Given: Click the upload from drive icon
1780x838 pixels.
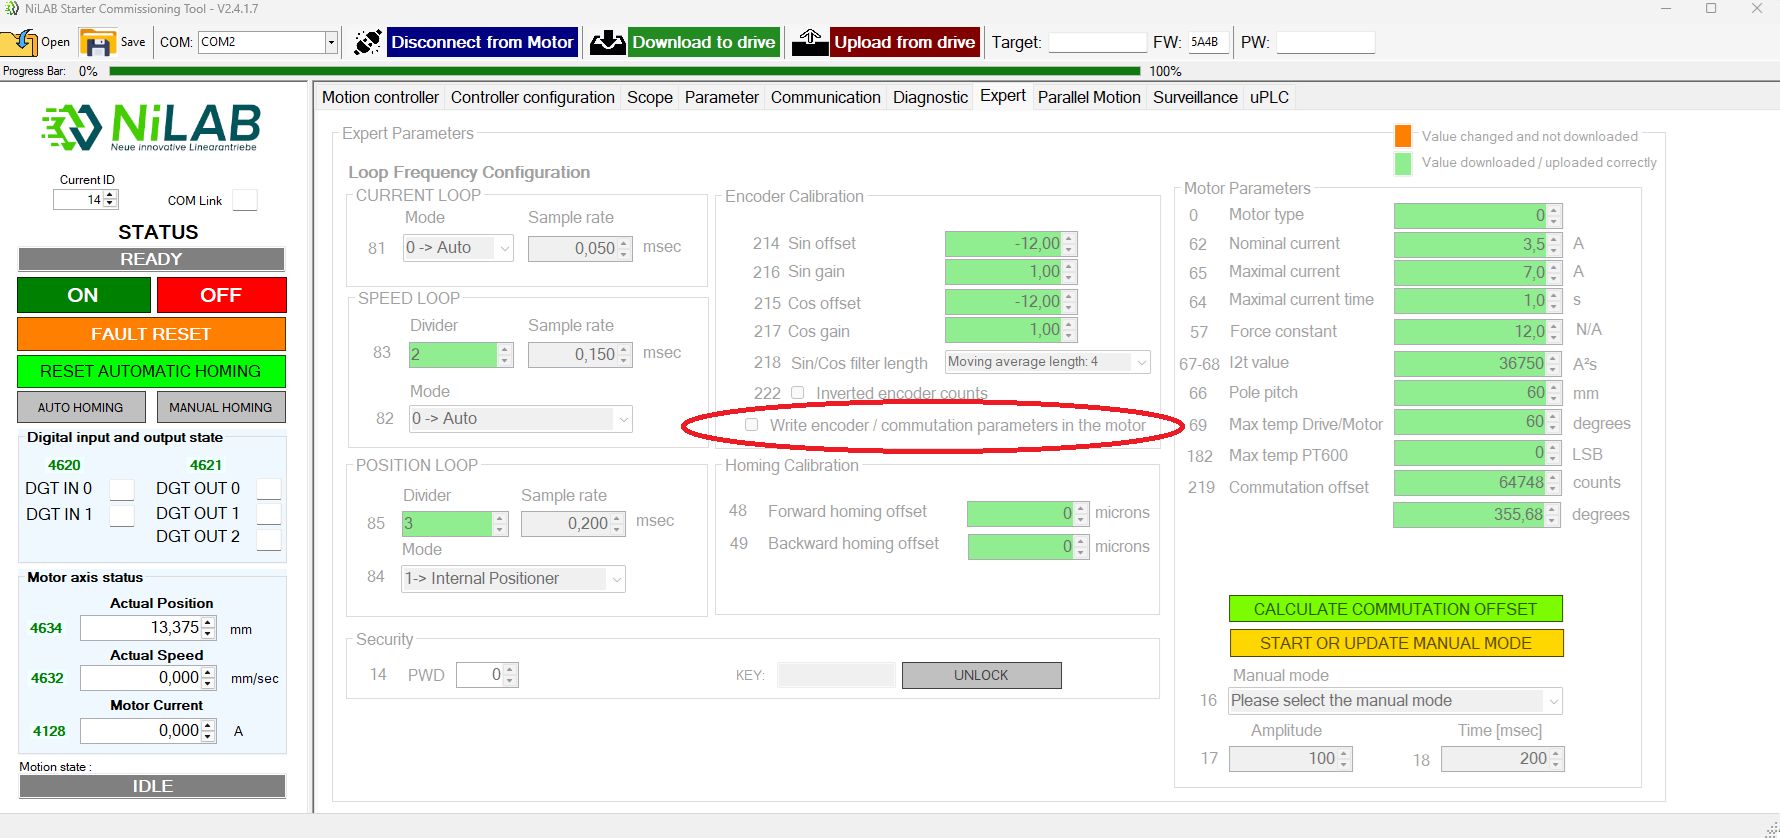Looking at the screenshot, I should pos(810,42).
